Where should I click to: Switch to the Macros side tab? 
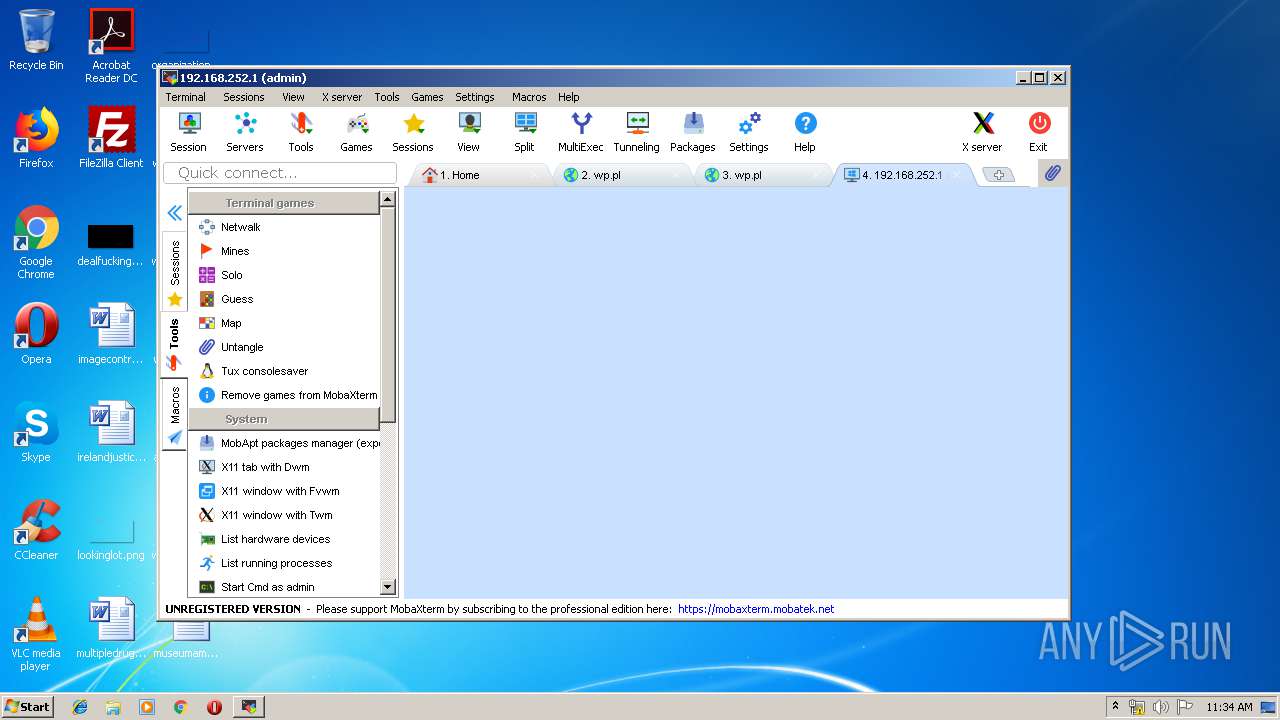[x=175, y=414]
